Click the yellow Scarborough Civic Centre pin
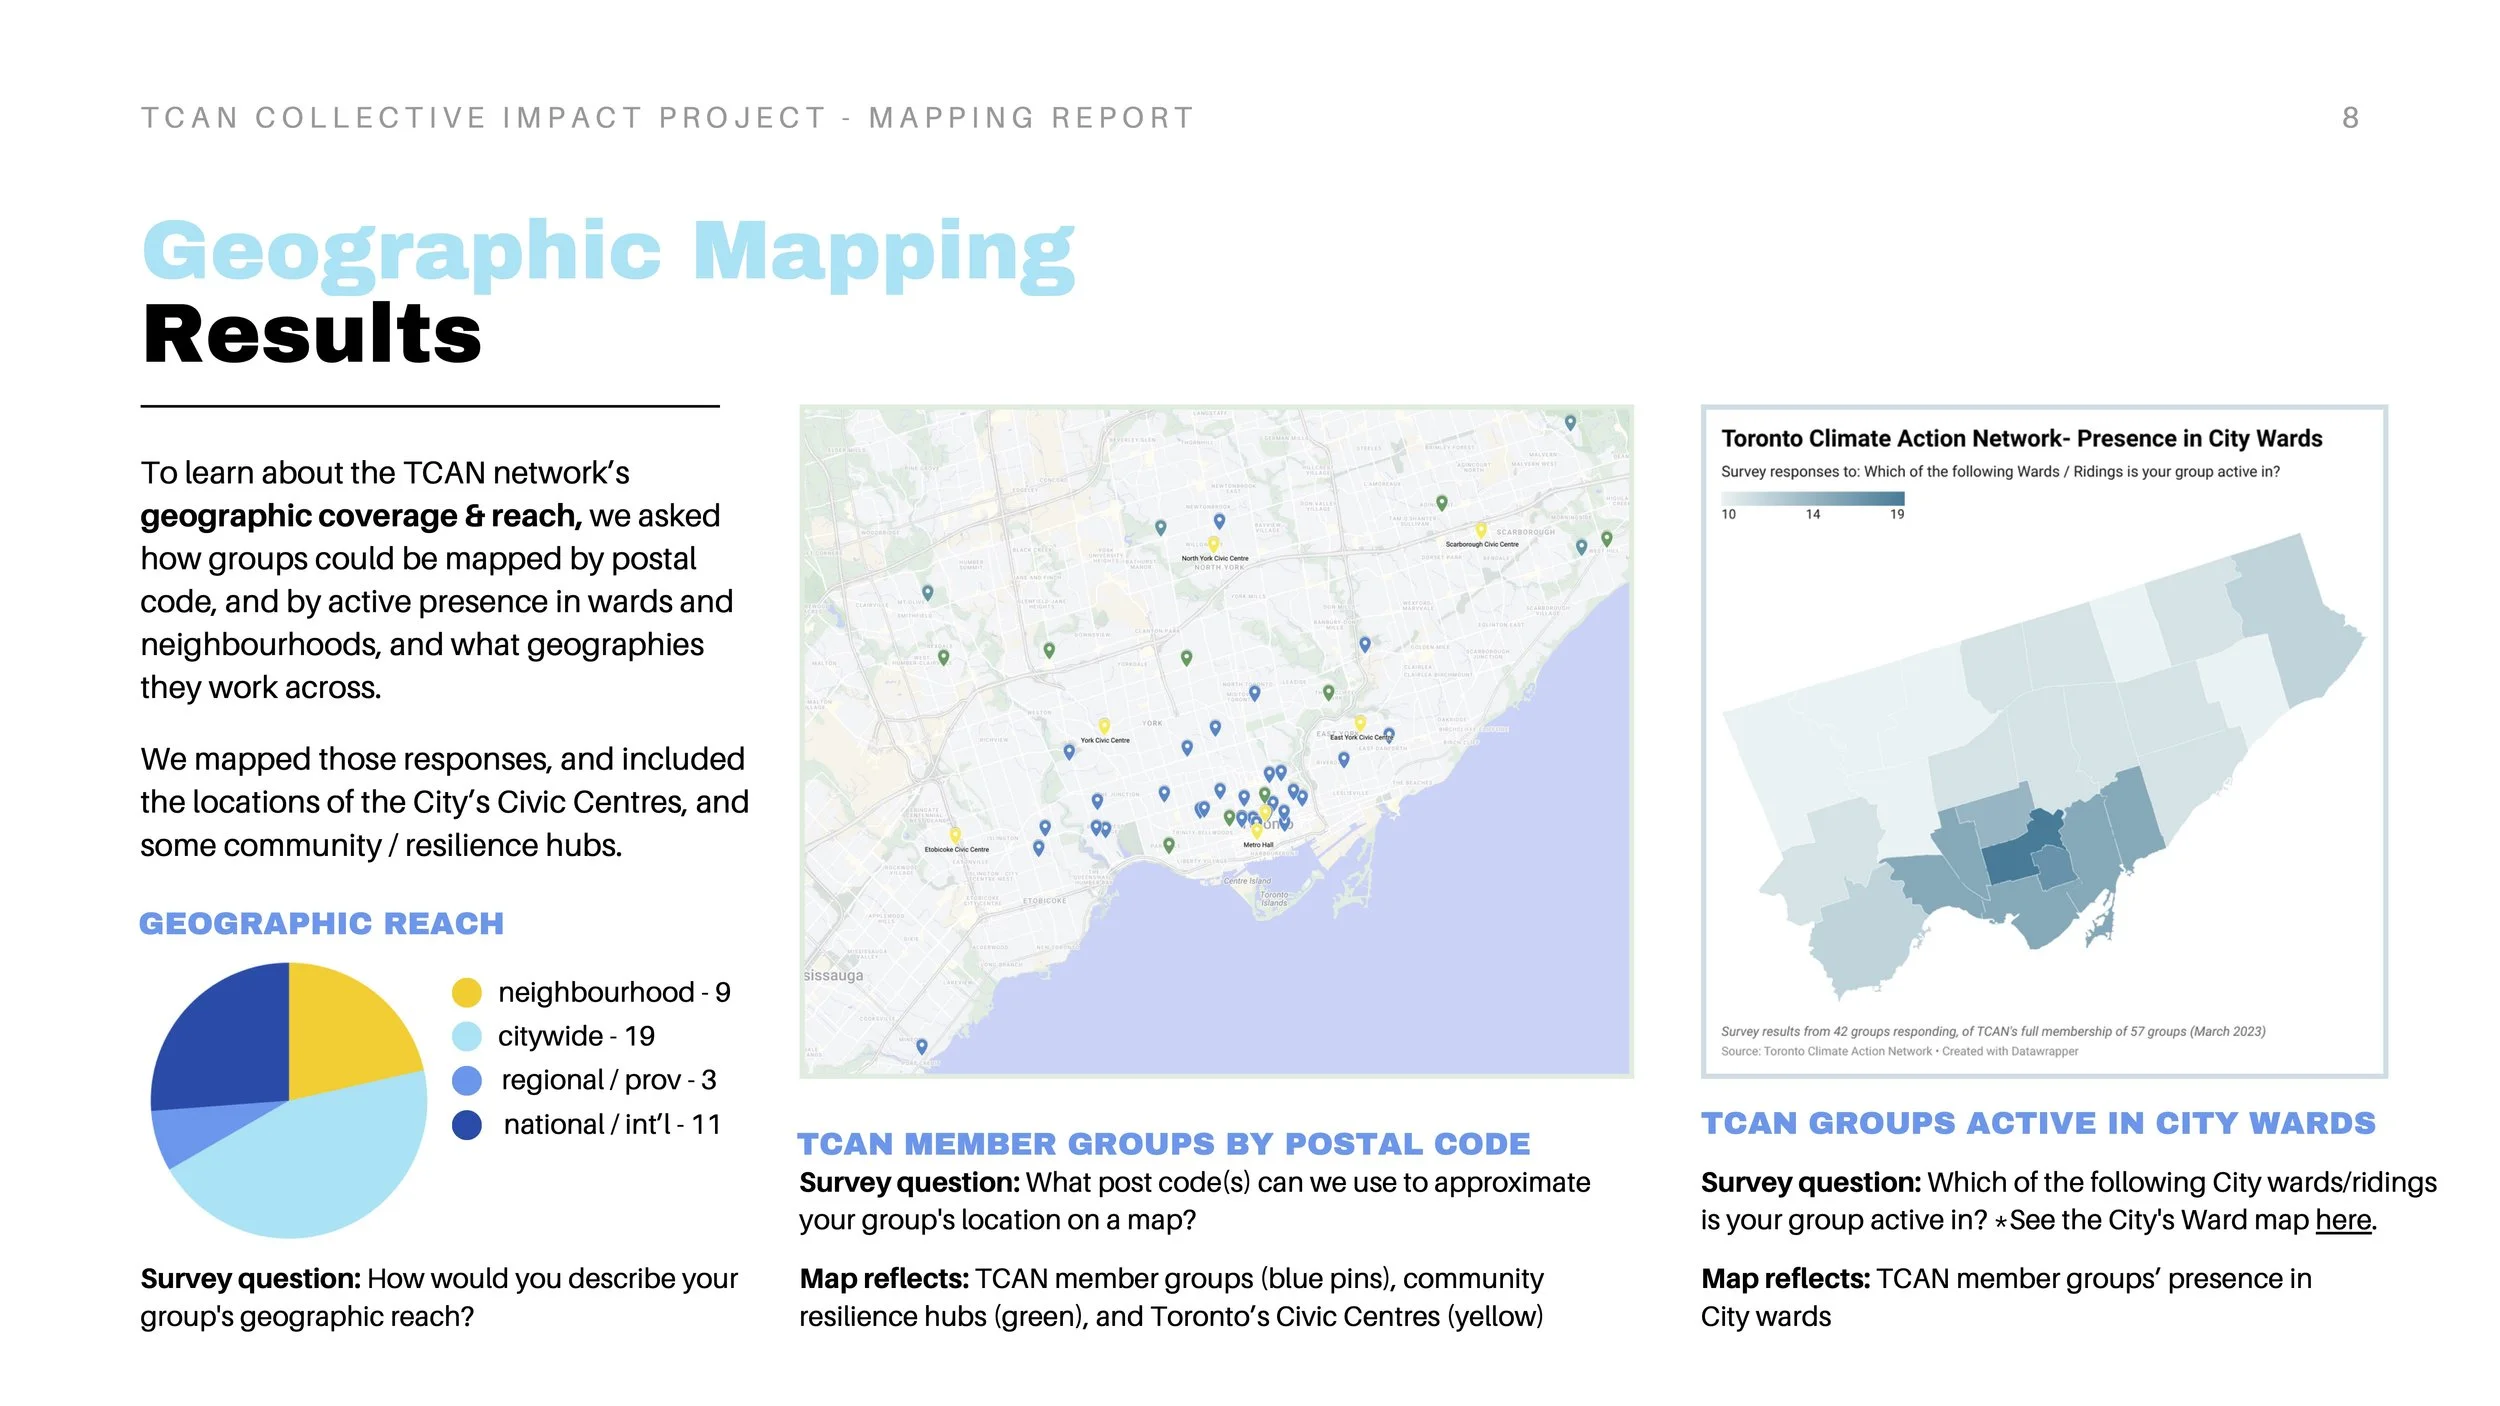 (1481, 530)
